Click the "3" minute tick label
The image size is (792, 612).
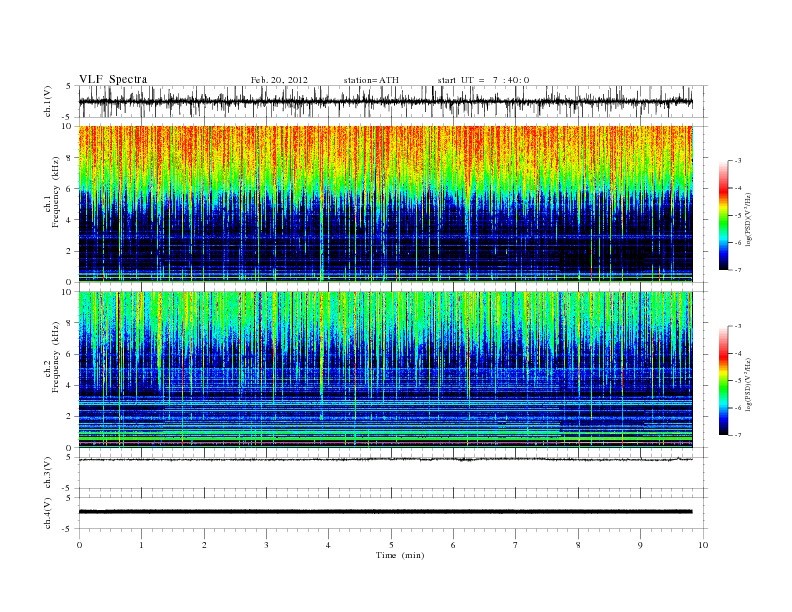[266, 545]
